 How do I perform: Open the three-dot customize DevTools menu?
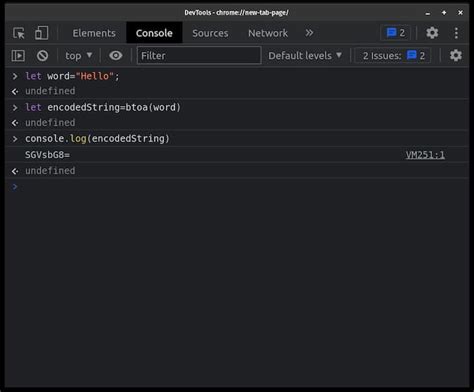pyautogui.click(x=456, y=33)
